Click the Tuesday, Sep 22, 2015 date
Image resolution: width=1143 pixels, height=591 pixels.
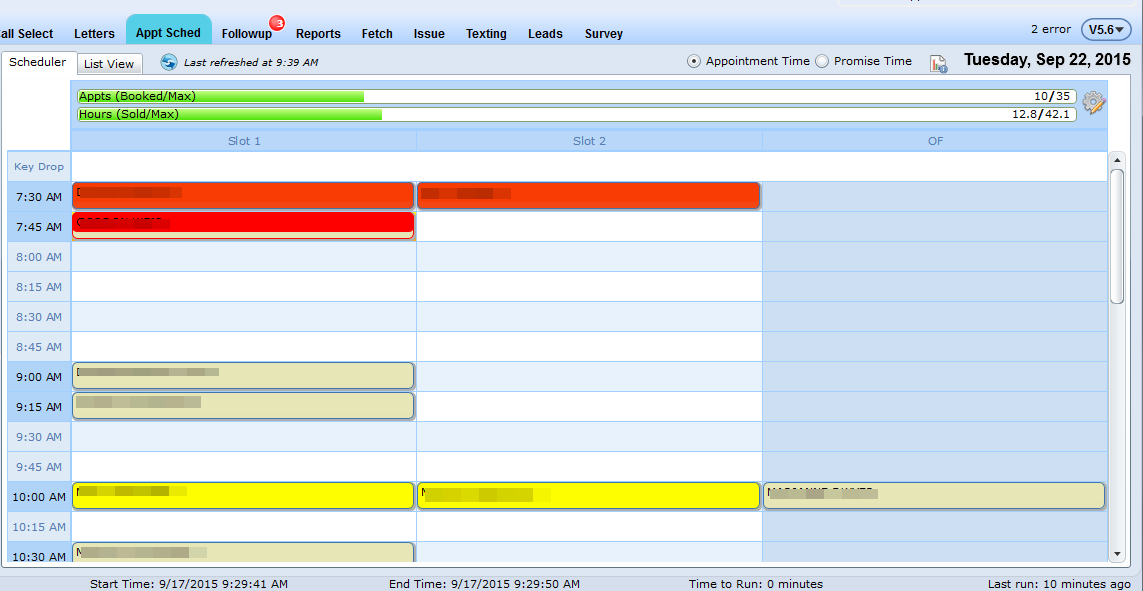(x=1047, y=60)
